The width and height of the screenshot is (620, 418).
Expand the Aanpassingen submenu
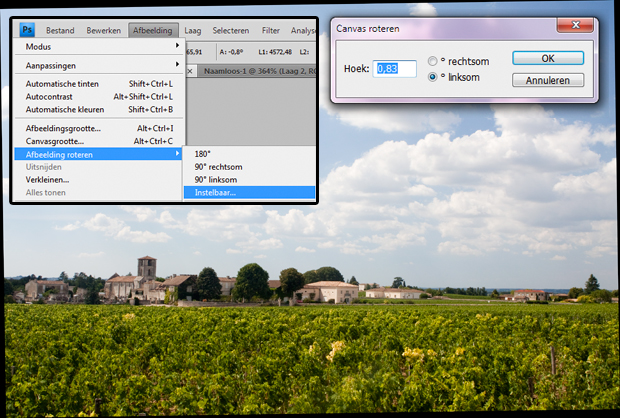(99, 65)
